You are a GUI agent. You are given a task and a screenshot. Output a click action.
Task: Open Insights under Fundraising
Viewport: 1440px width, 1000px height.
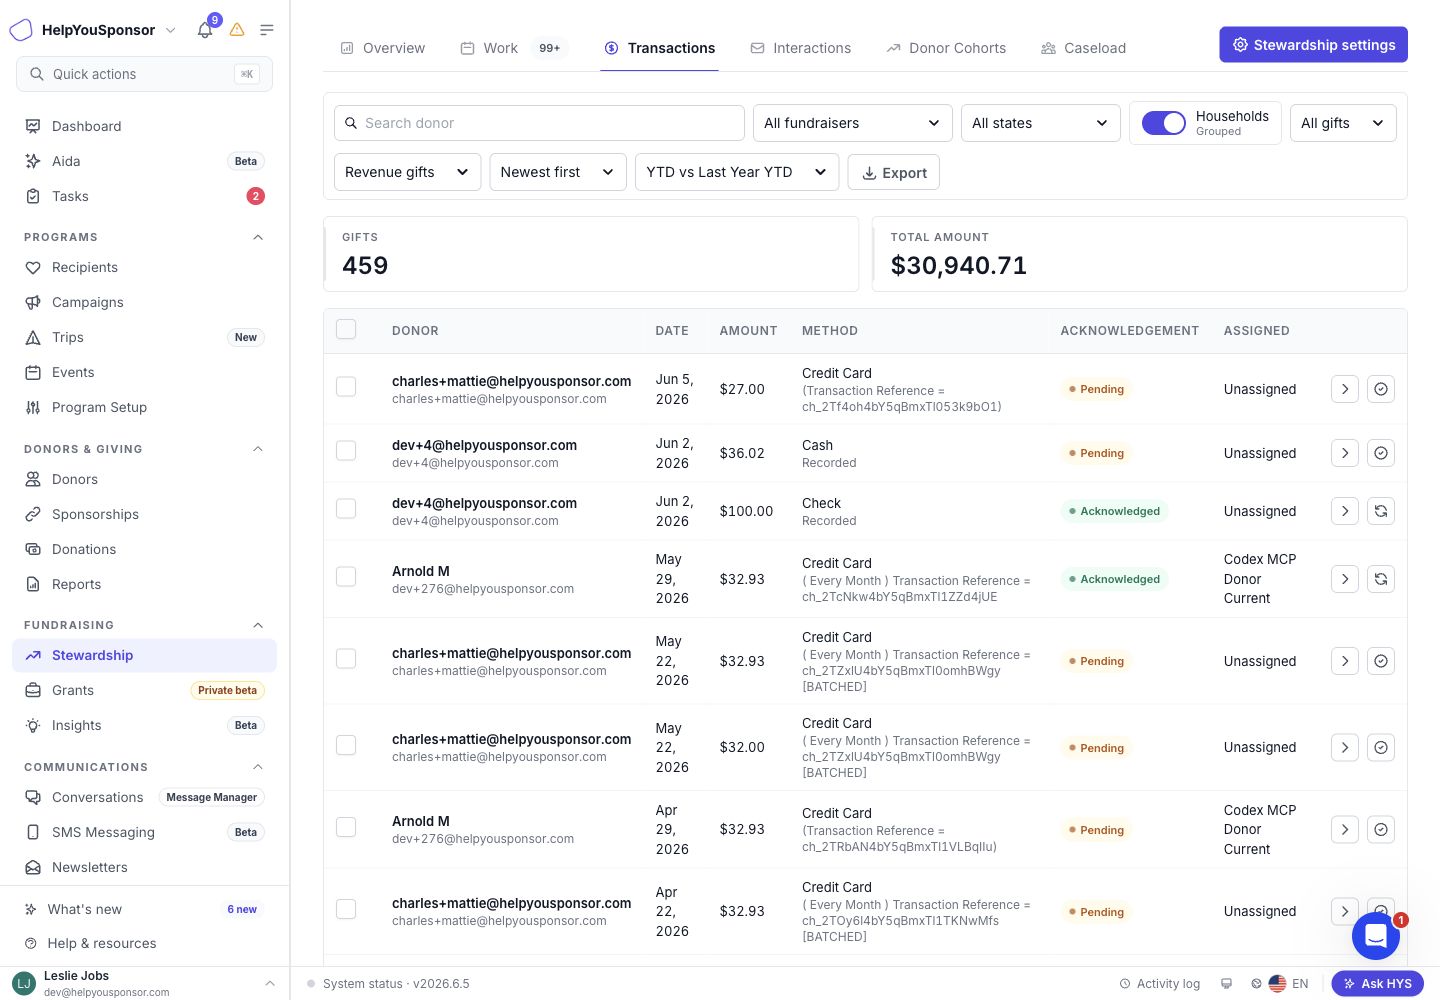144,725
